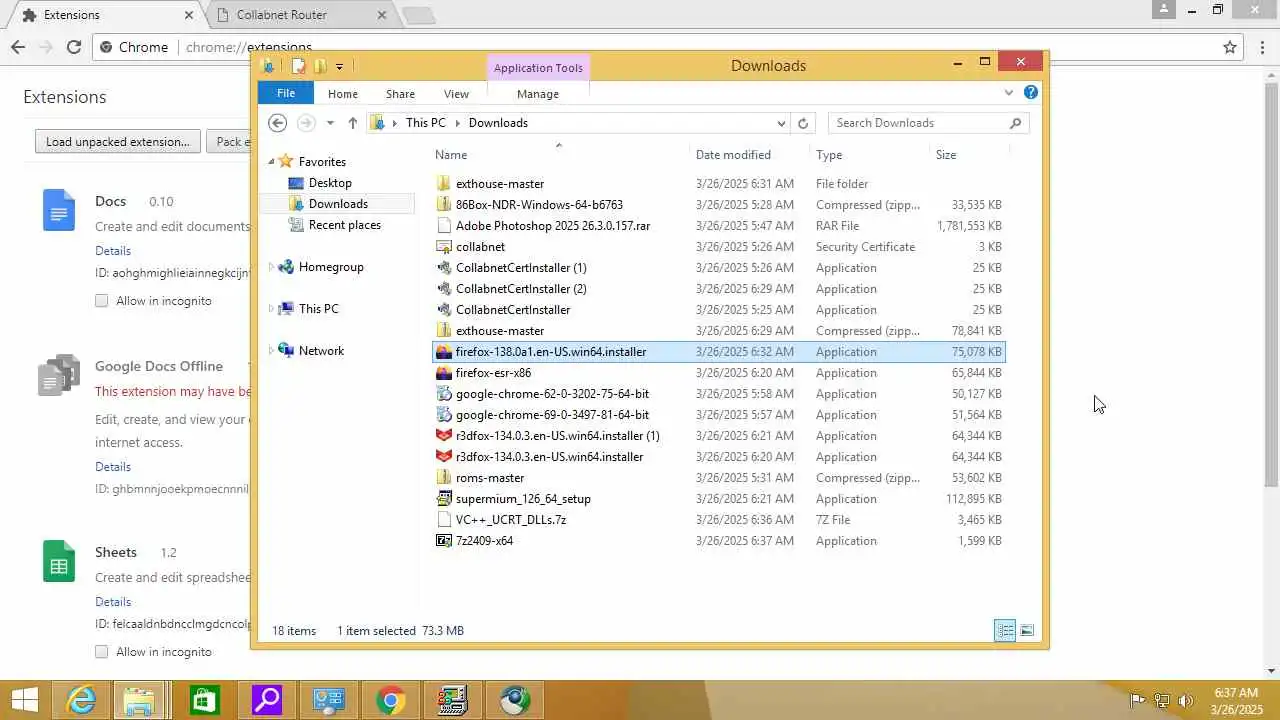
Task: Click the search magnifier icon in Explorer
Action: tap(1016, 123)
